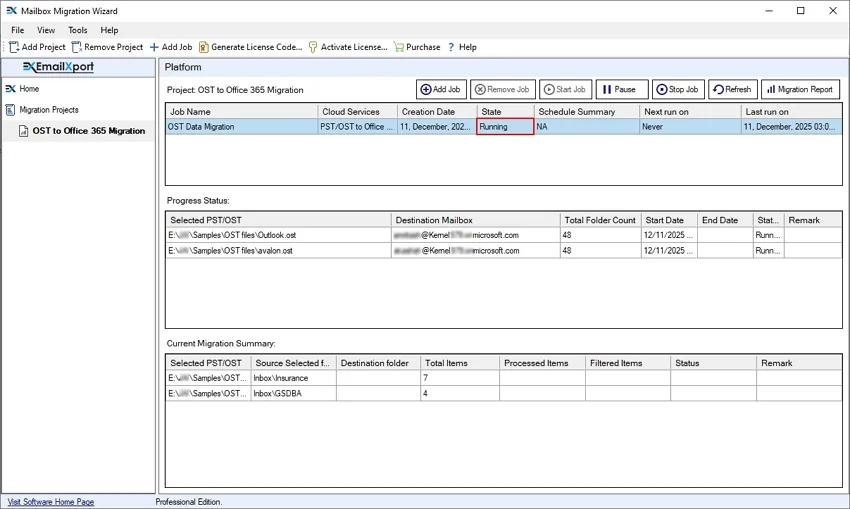
Task: Click the Remove Project toolbar icon
Action: click(77, 47)
